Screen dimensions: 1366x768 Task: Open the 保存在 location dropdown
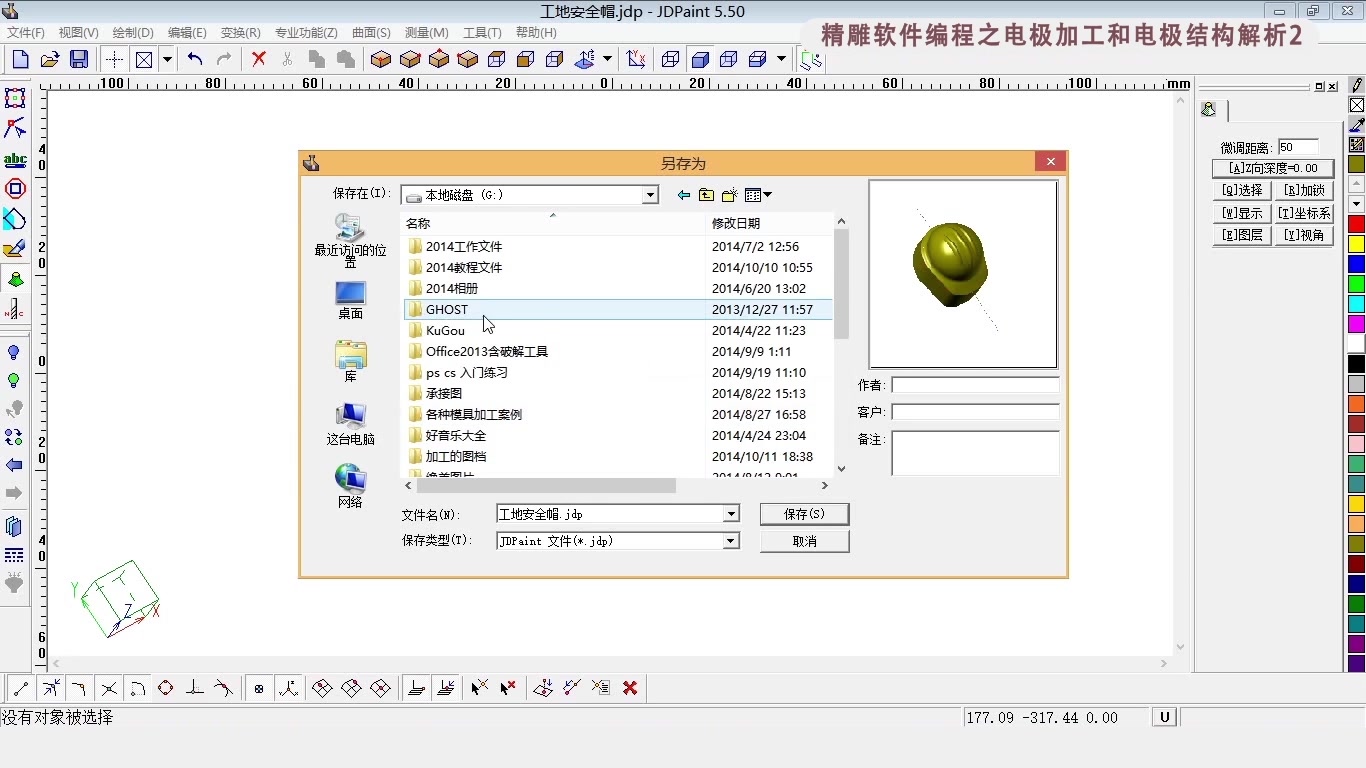pyautogui.click(x=649, y=194)
